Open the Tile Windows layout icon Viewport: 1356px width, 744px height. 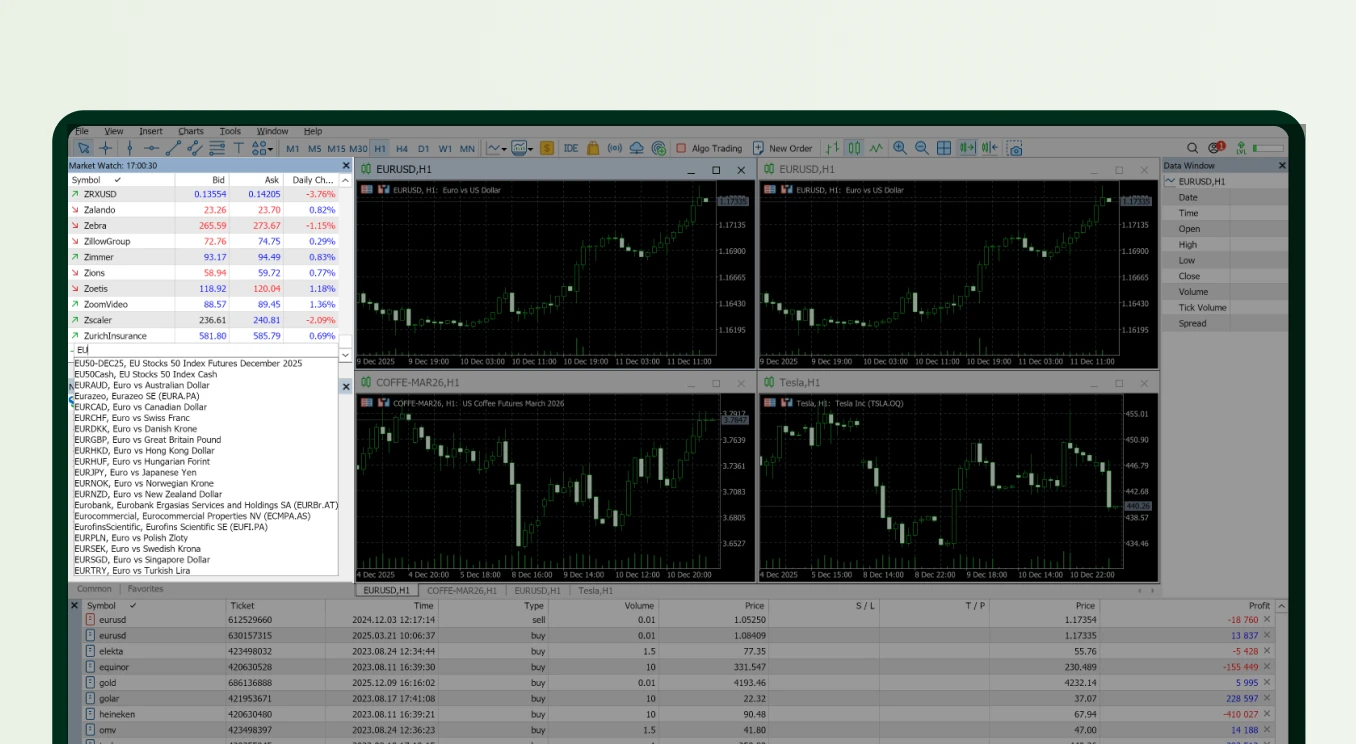pyautogui.click(x=944, y=147)
